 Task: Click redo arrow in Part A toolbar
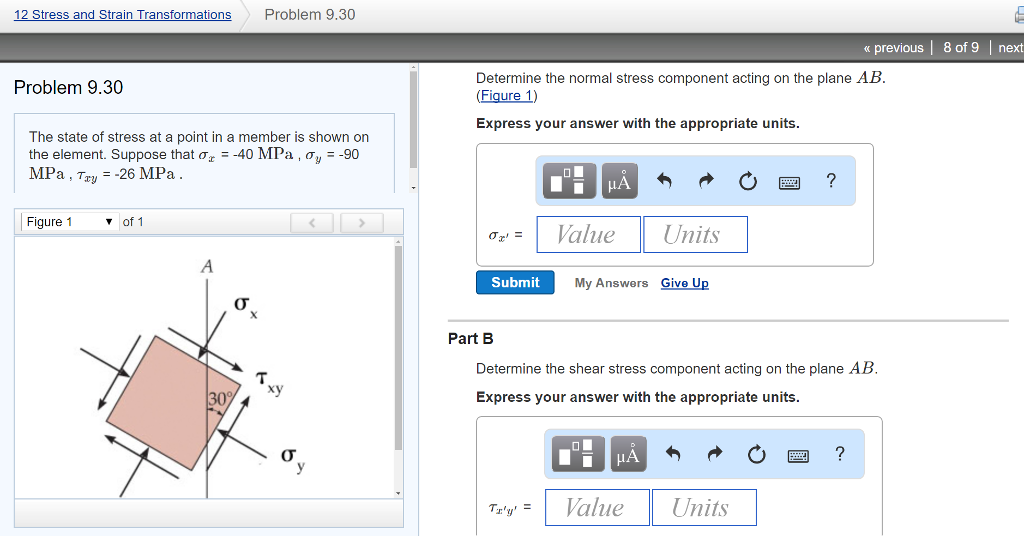tap(706, 180)
